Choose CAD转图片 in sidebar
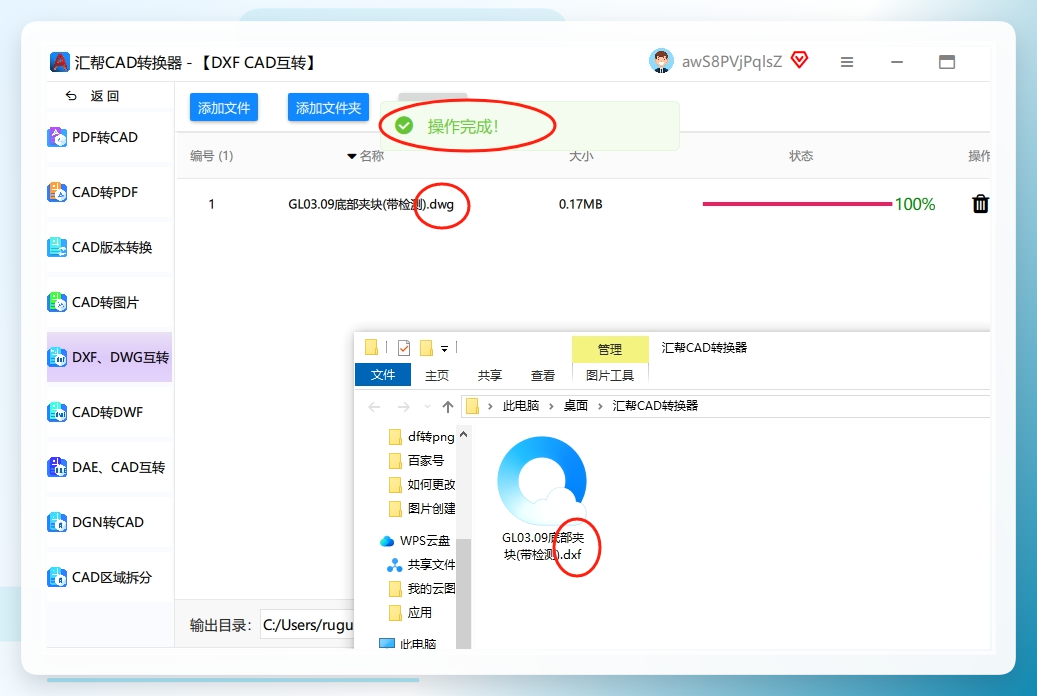 coord(109,302)
